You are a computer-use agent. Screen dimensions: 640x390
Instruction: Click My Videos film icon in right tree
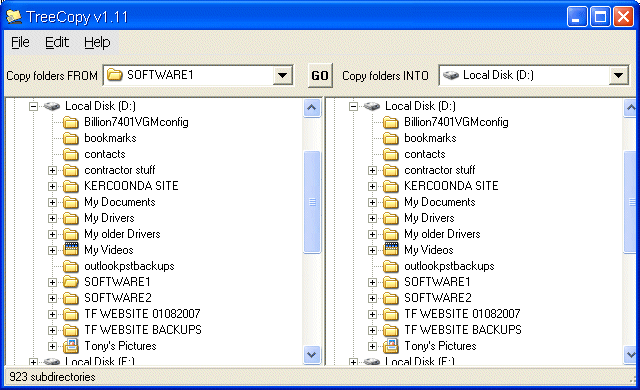391,249
